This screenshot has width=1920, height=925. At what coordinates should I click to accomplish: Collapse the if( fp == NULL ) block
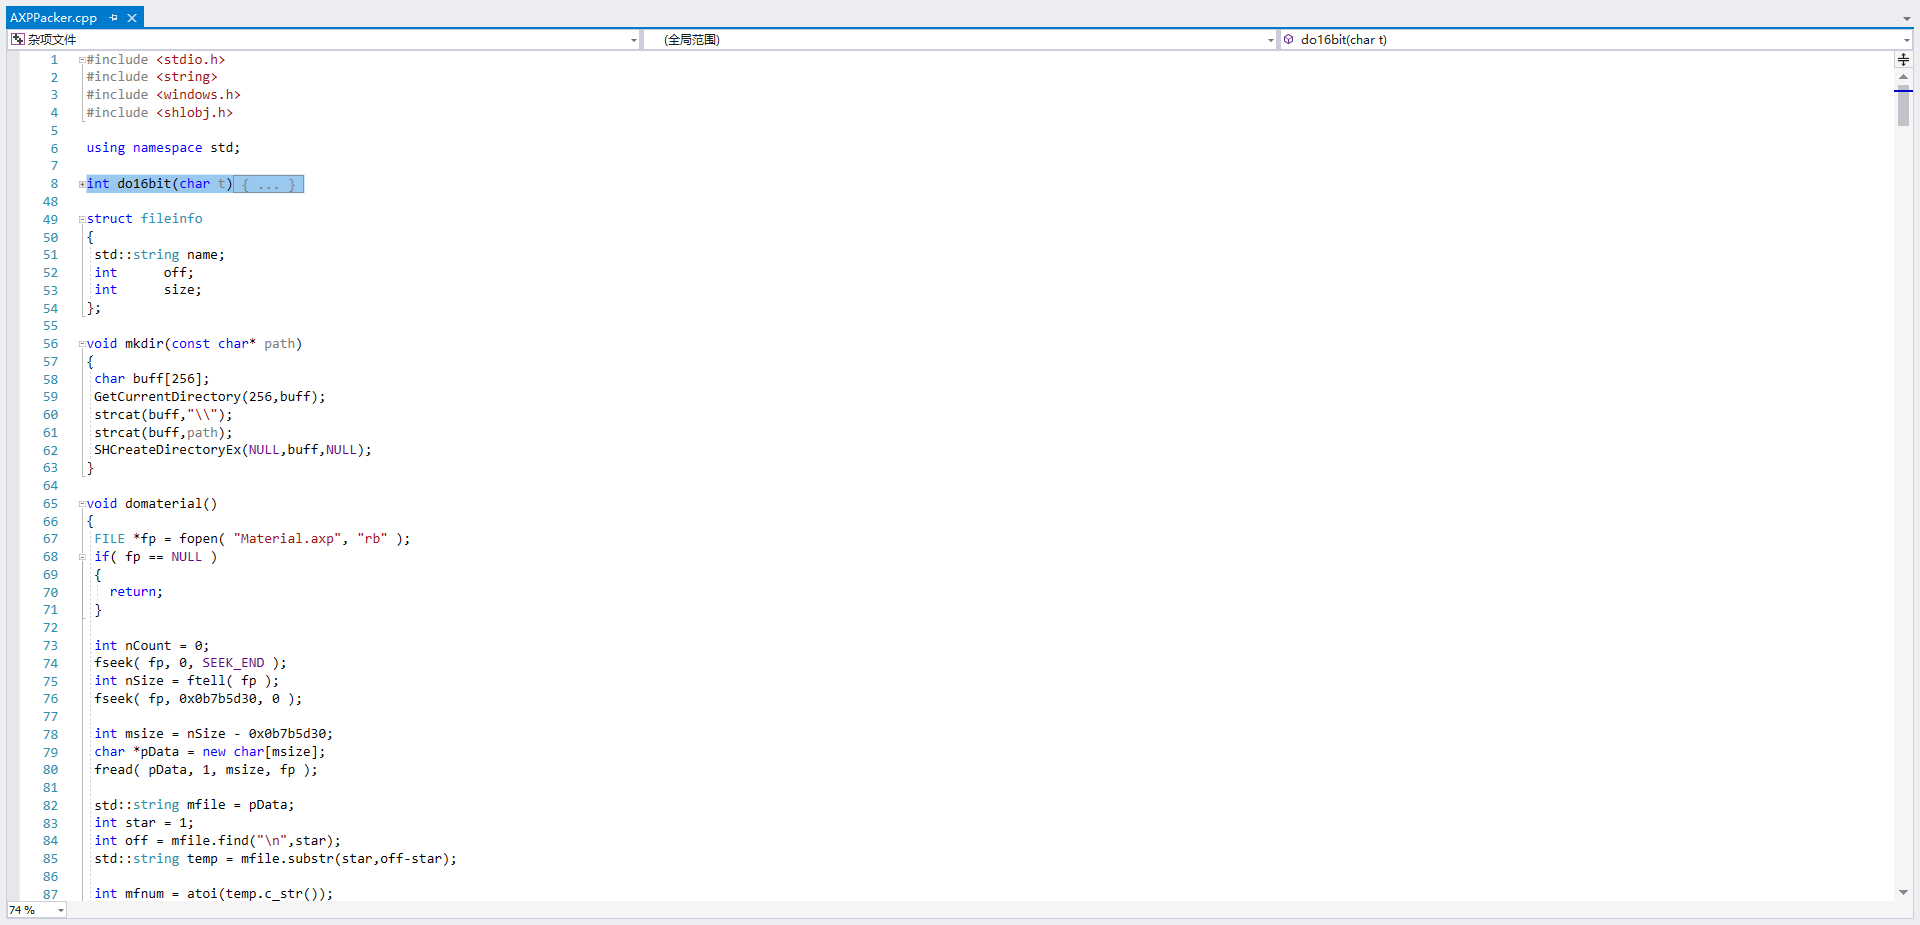[x=82, y=557]
